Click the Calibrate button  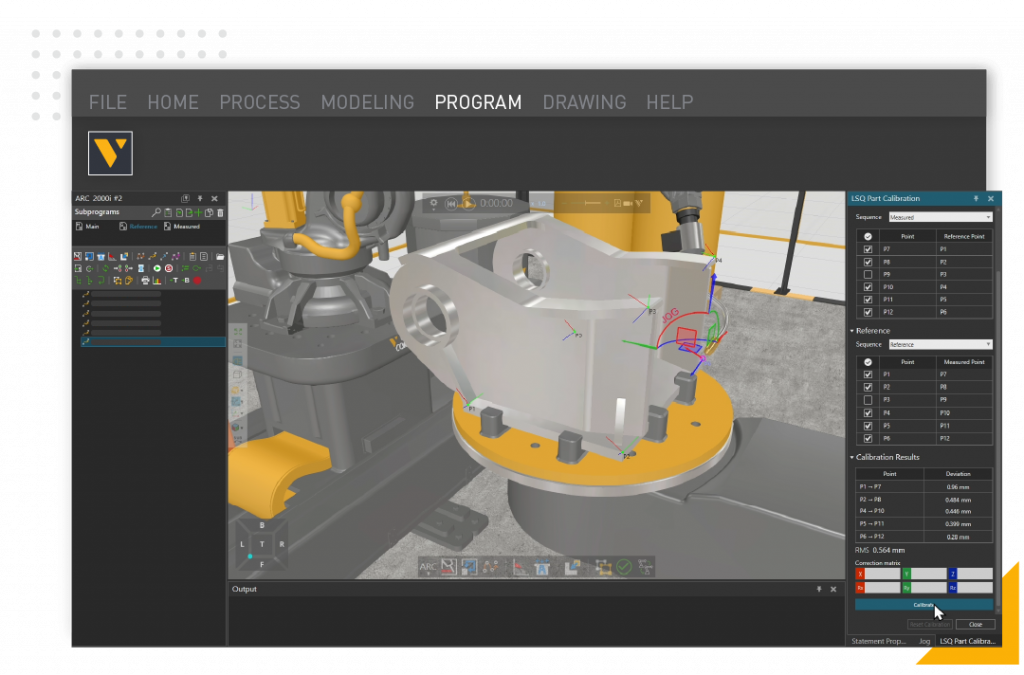(923, 605)
